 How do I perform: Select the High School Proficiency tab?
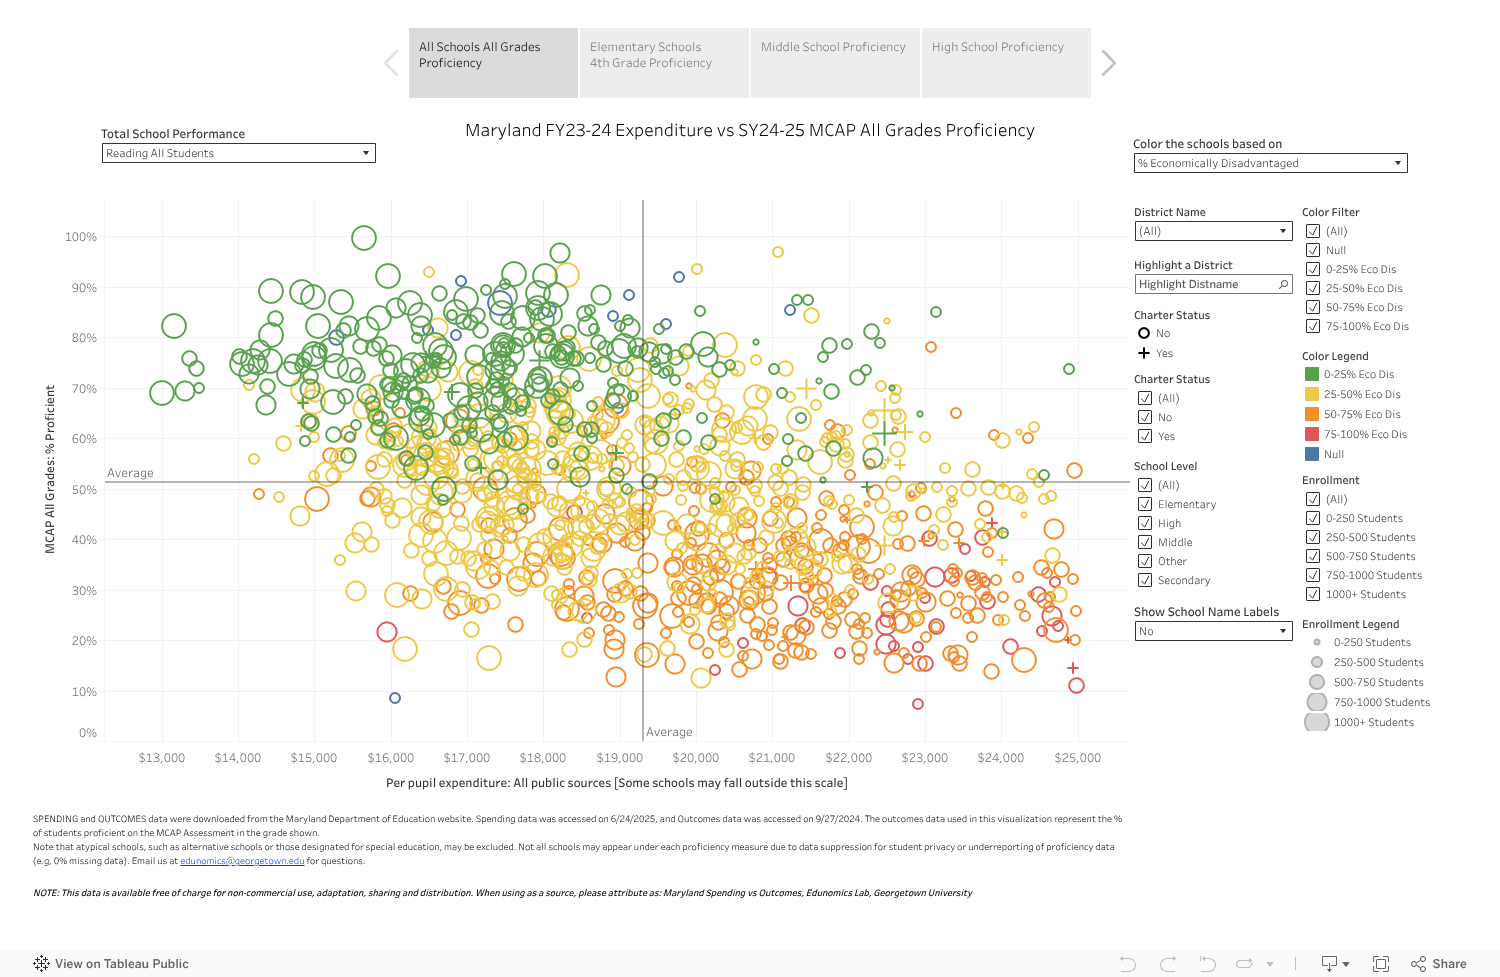tap(997, 46)
